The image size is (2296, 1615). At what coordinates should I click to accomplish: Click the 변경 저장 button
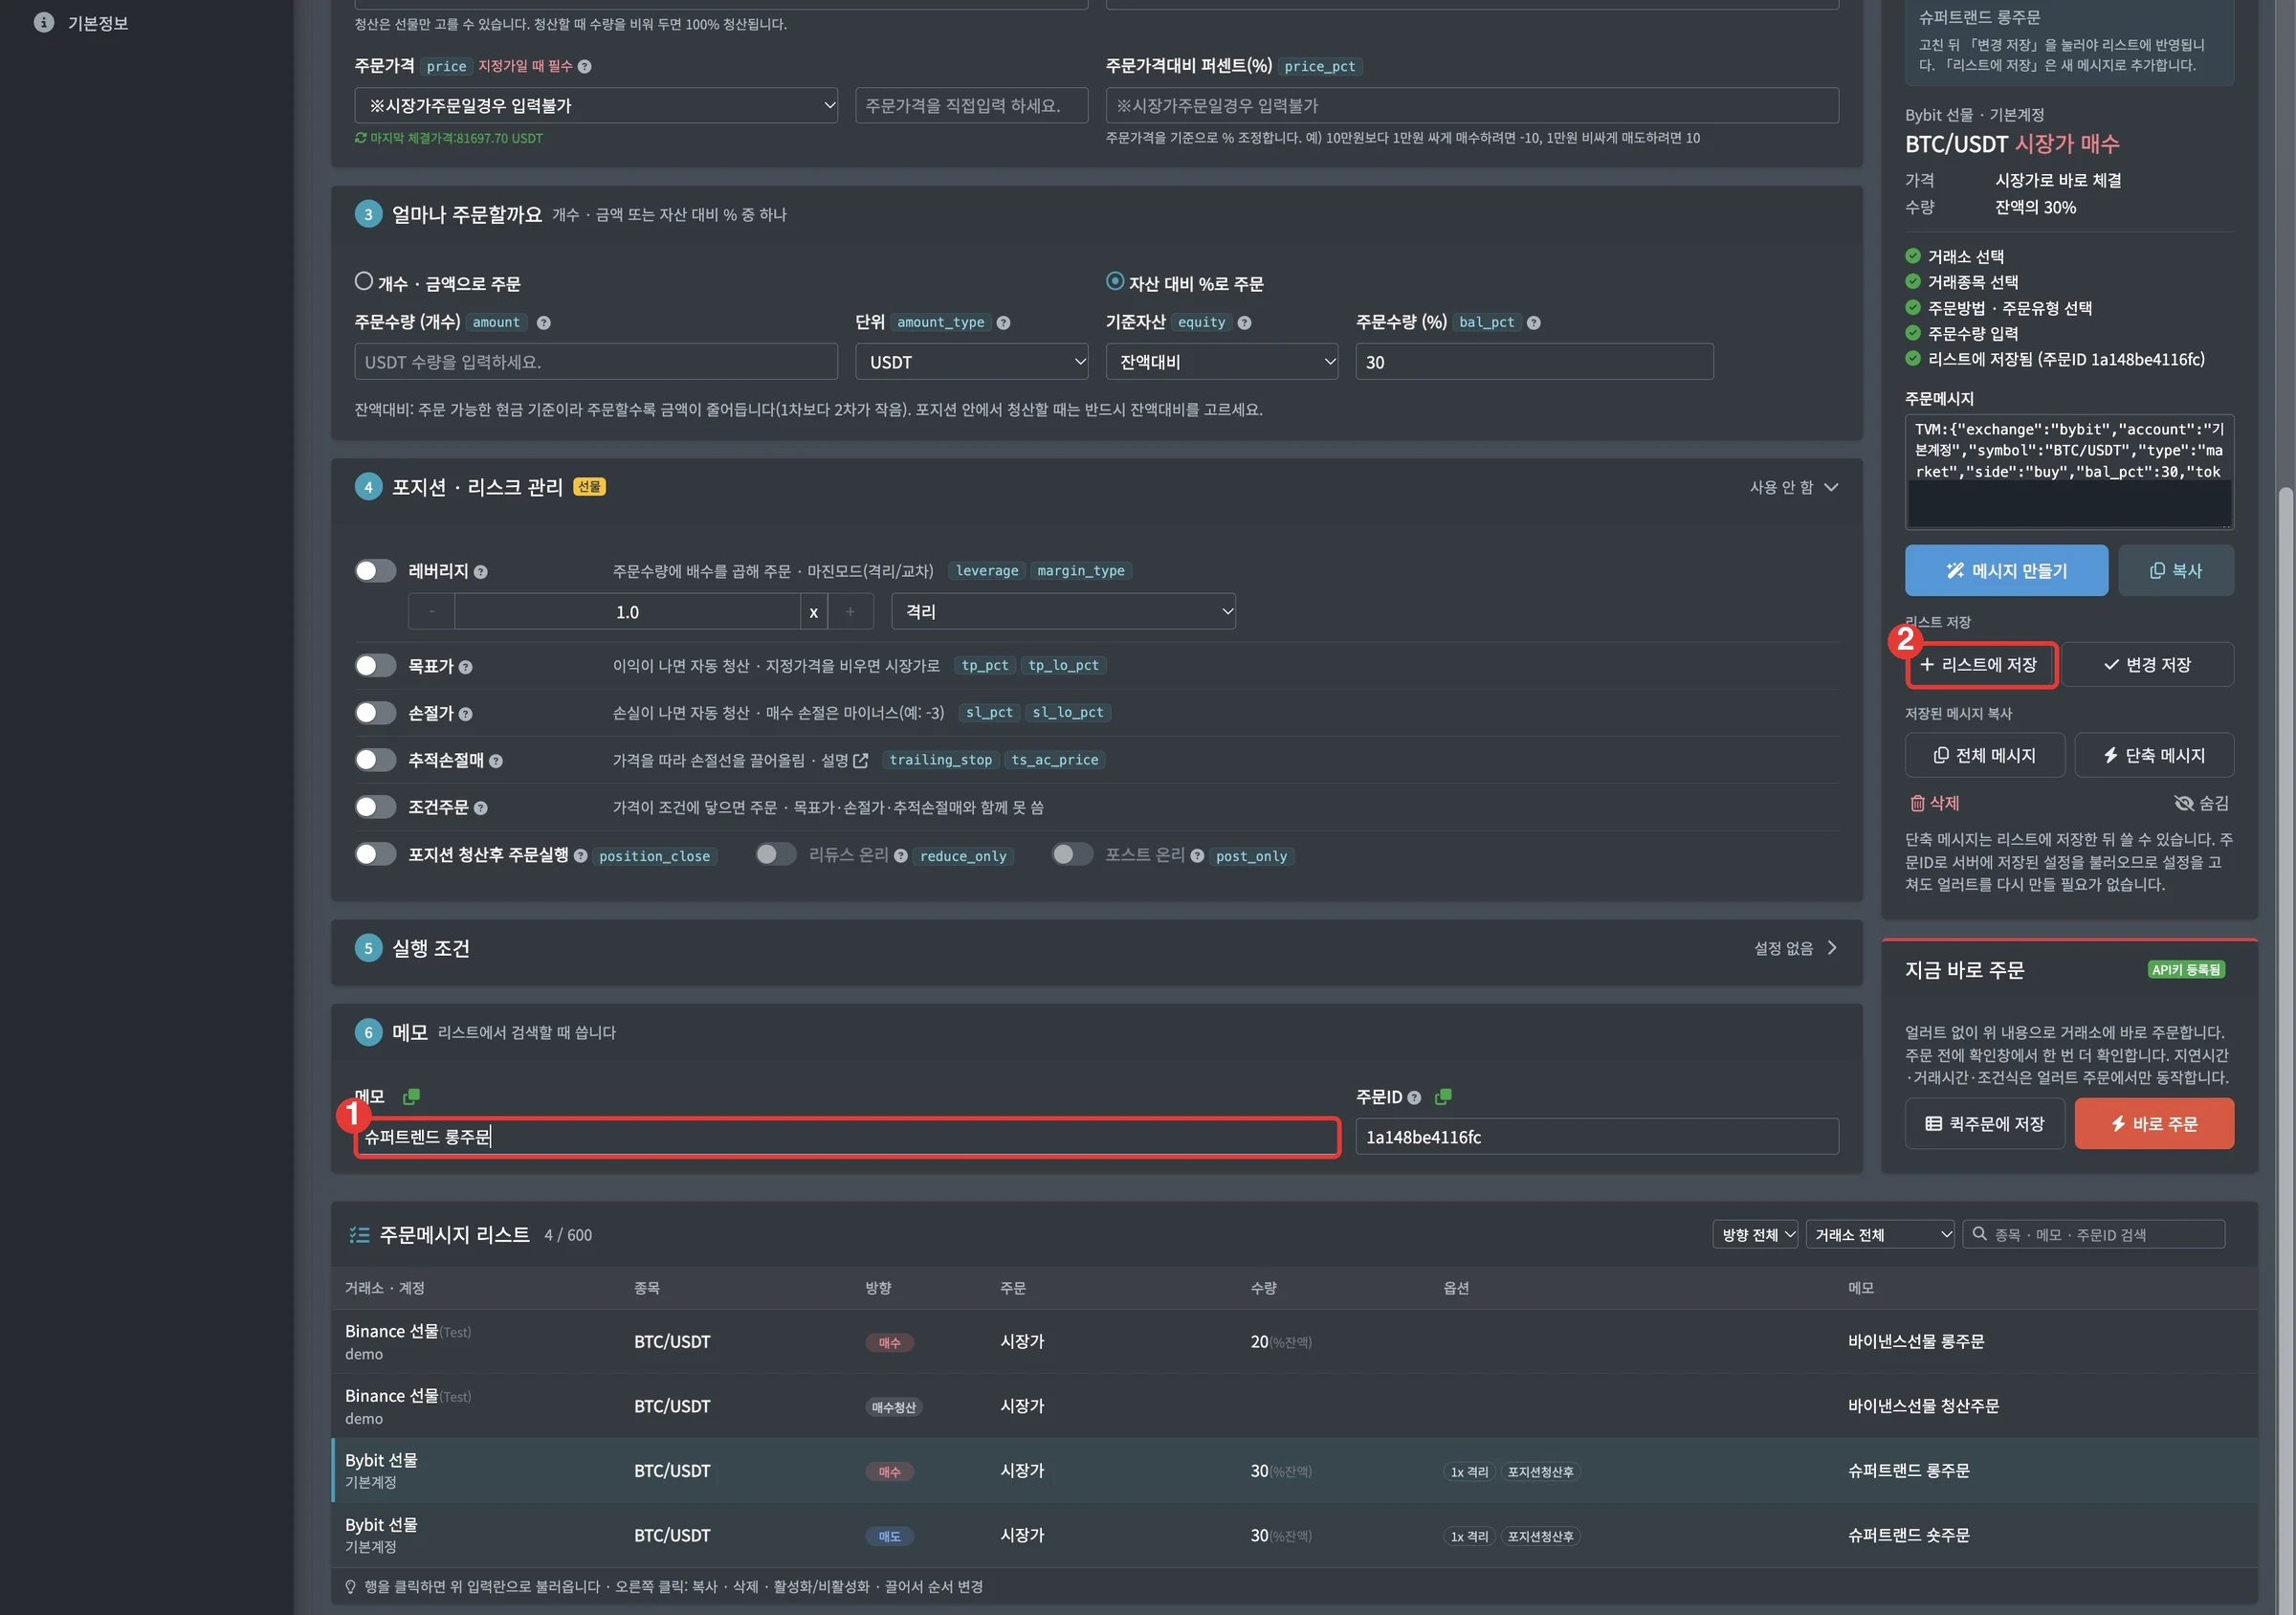pyautogui.click(x=2147, y=665)
